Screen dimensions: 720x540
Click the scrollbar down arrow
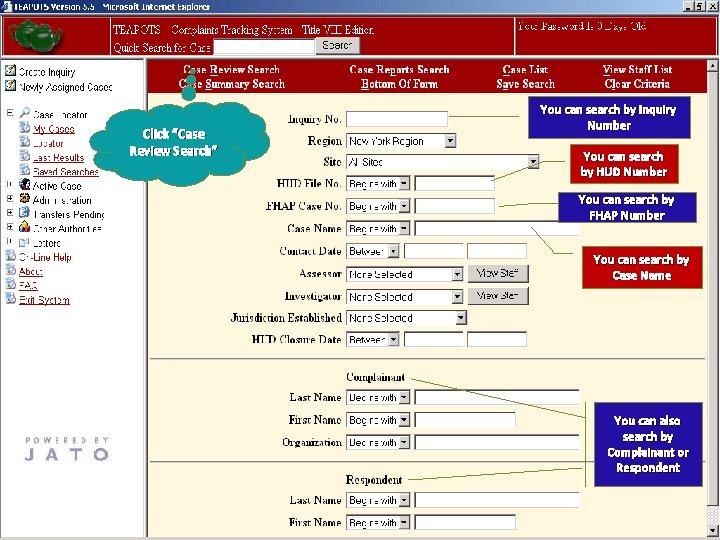point(712,530)
